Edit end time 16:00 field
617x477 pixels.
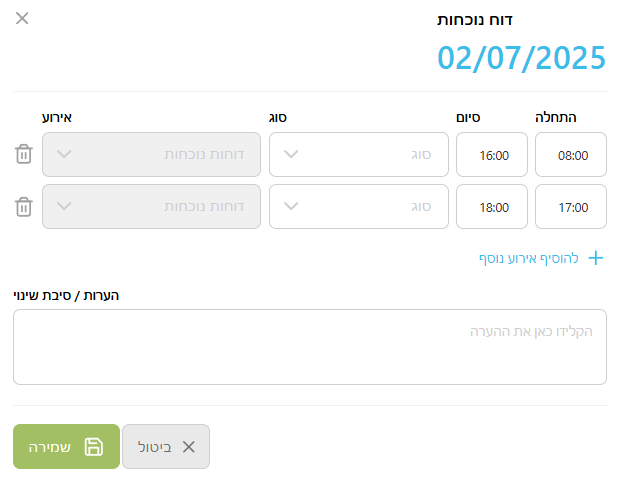click(492, 155)
